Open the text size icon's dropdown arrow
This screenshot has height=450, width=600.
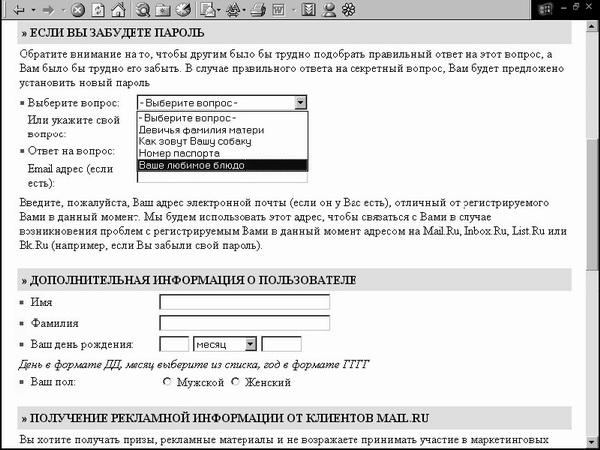[x=244, y=10]
